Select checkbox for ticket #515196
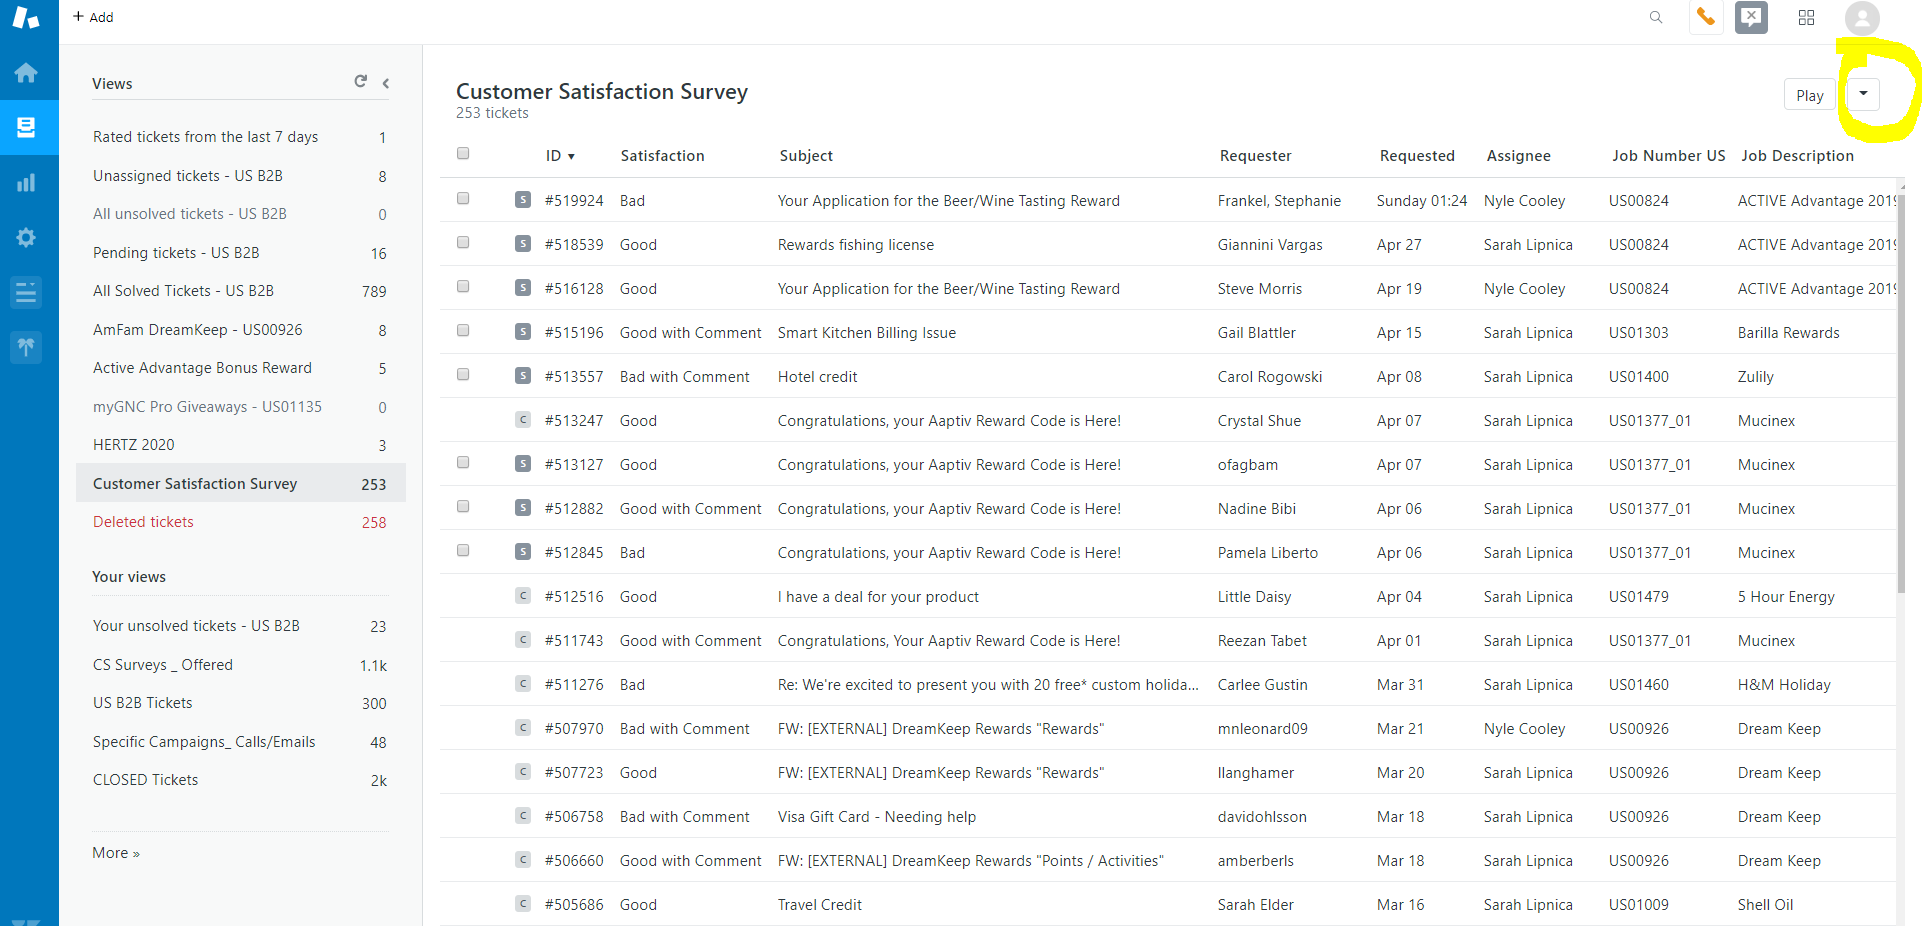This screenshot has width=1922, height=926. point(463,331)
